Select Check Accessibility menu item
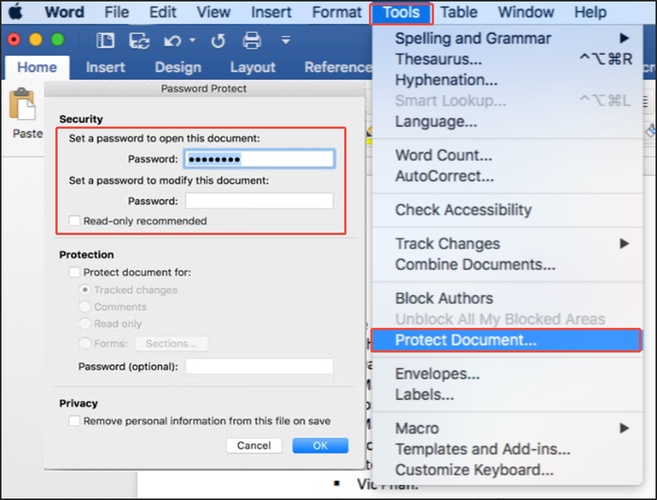The width and height of the screenshot is (657, 500). tap(507, 210)
